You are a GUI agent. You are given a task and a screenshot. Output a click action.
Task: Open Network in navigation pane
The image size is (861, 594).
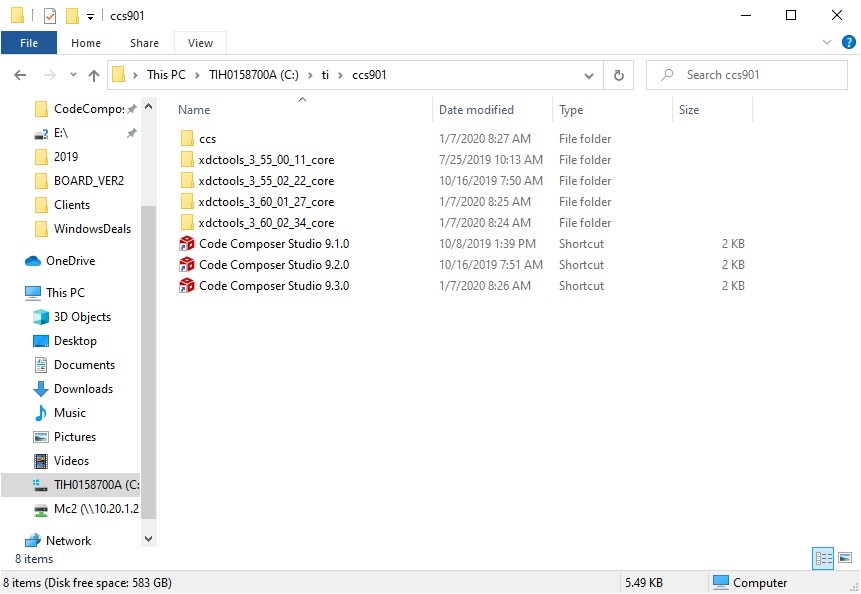point(58,541)
